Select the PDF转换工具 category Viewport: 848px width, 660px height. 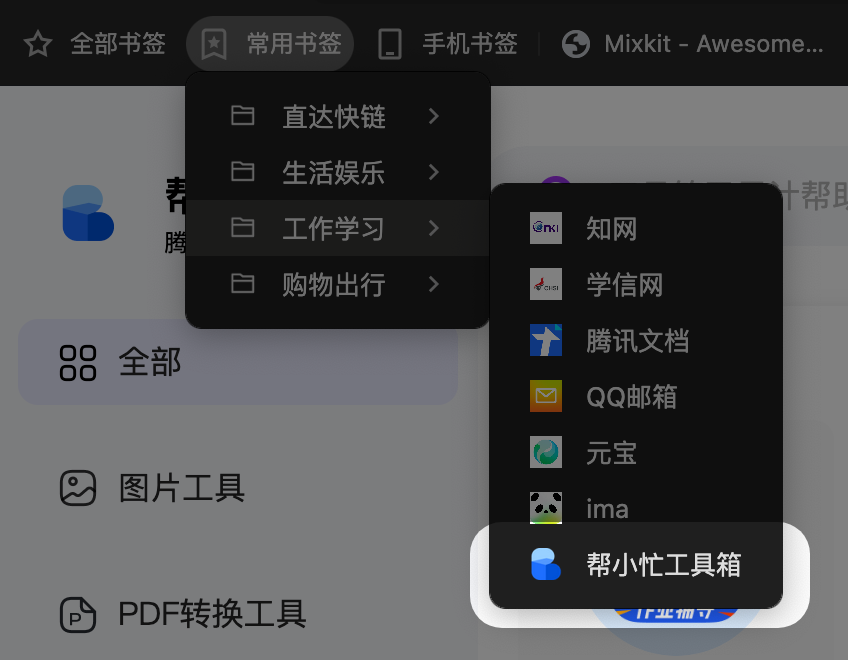[x=212, y=614]
